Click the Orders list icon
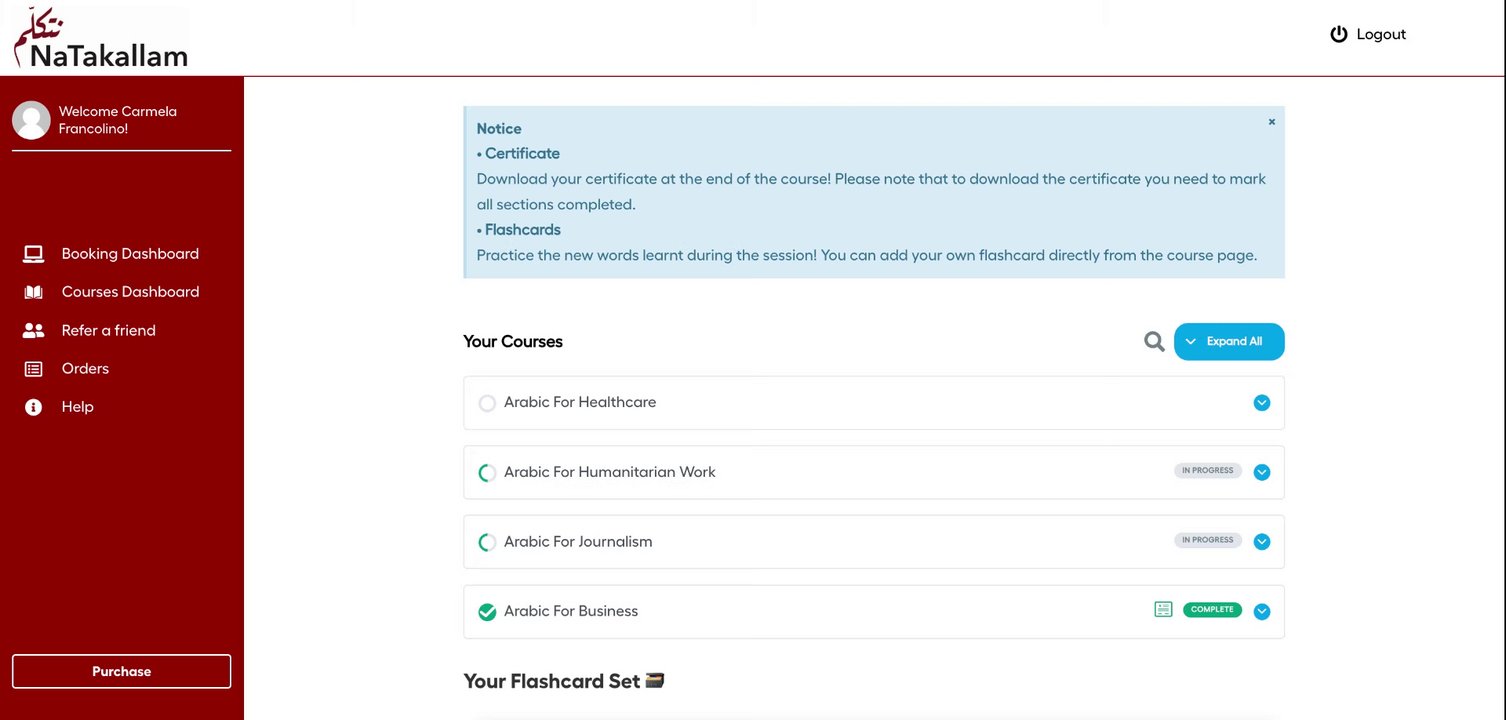 34,369
